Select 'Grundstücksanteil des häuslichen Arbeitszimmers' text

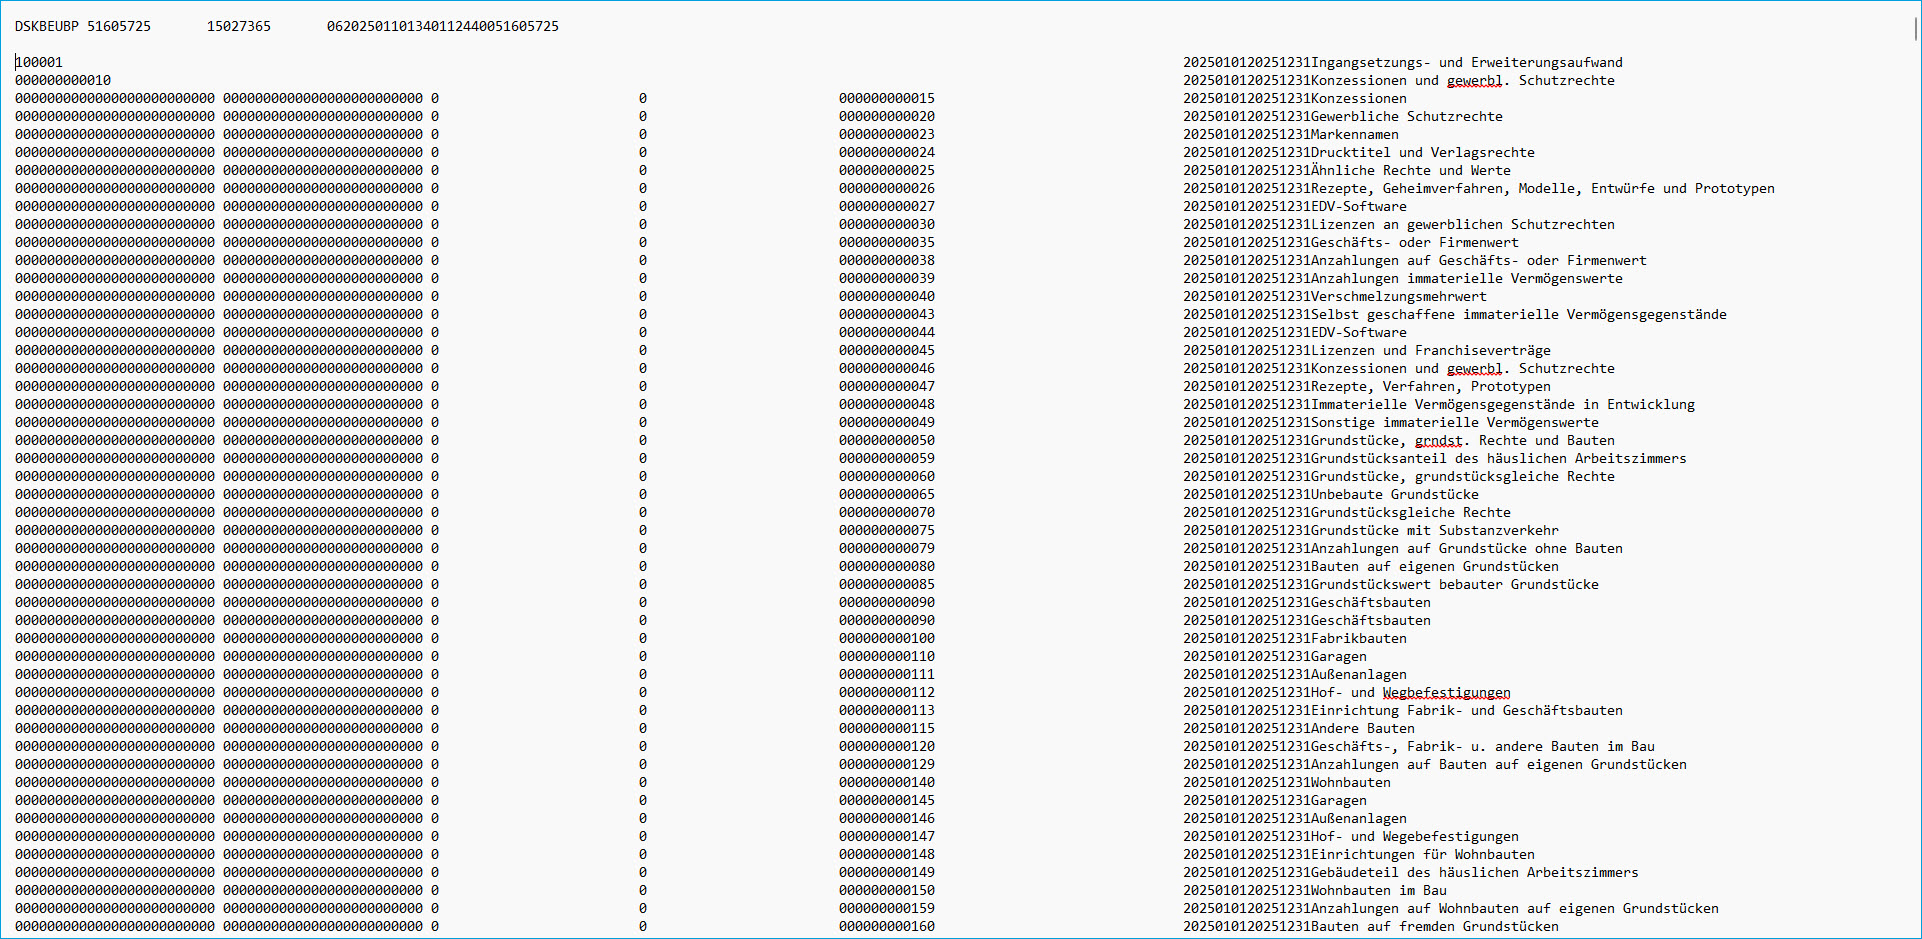[1499, 458]
